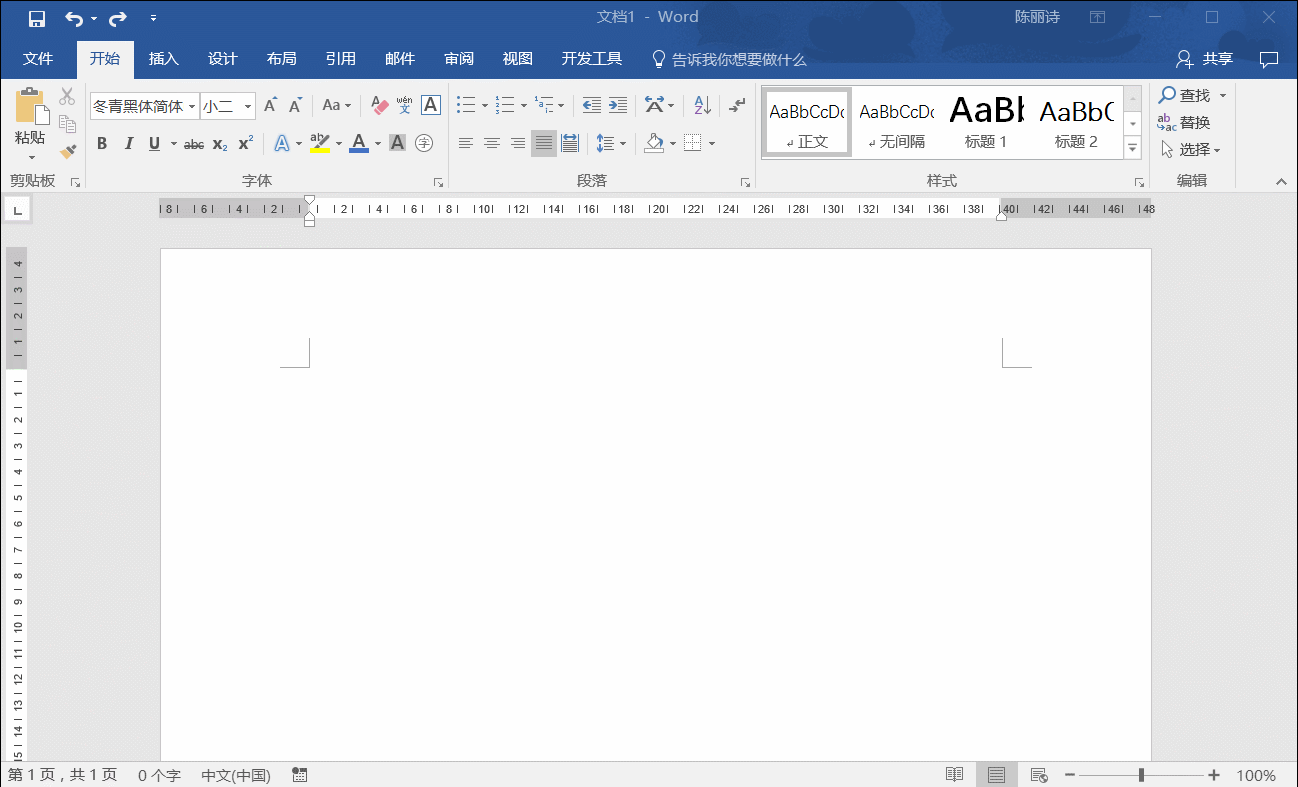Image resolution: width=1298 pixels, height=787 pixels.
Task: Switch to the 开发工具 tab
Action: point(592,59)
